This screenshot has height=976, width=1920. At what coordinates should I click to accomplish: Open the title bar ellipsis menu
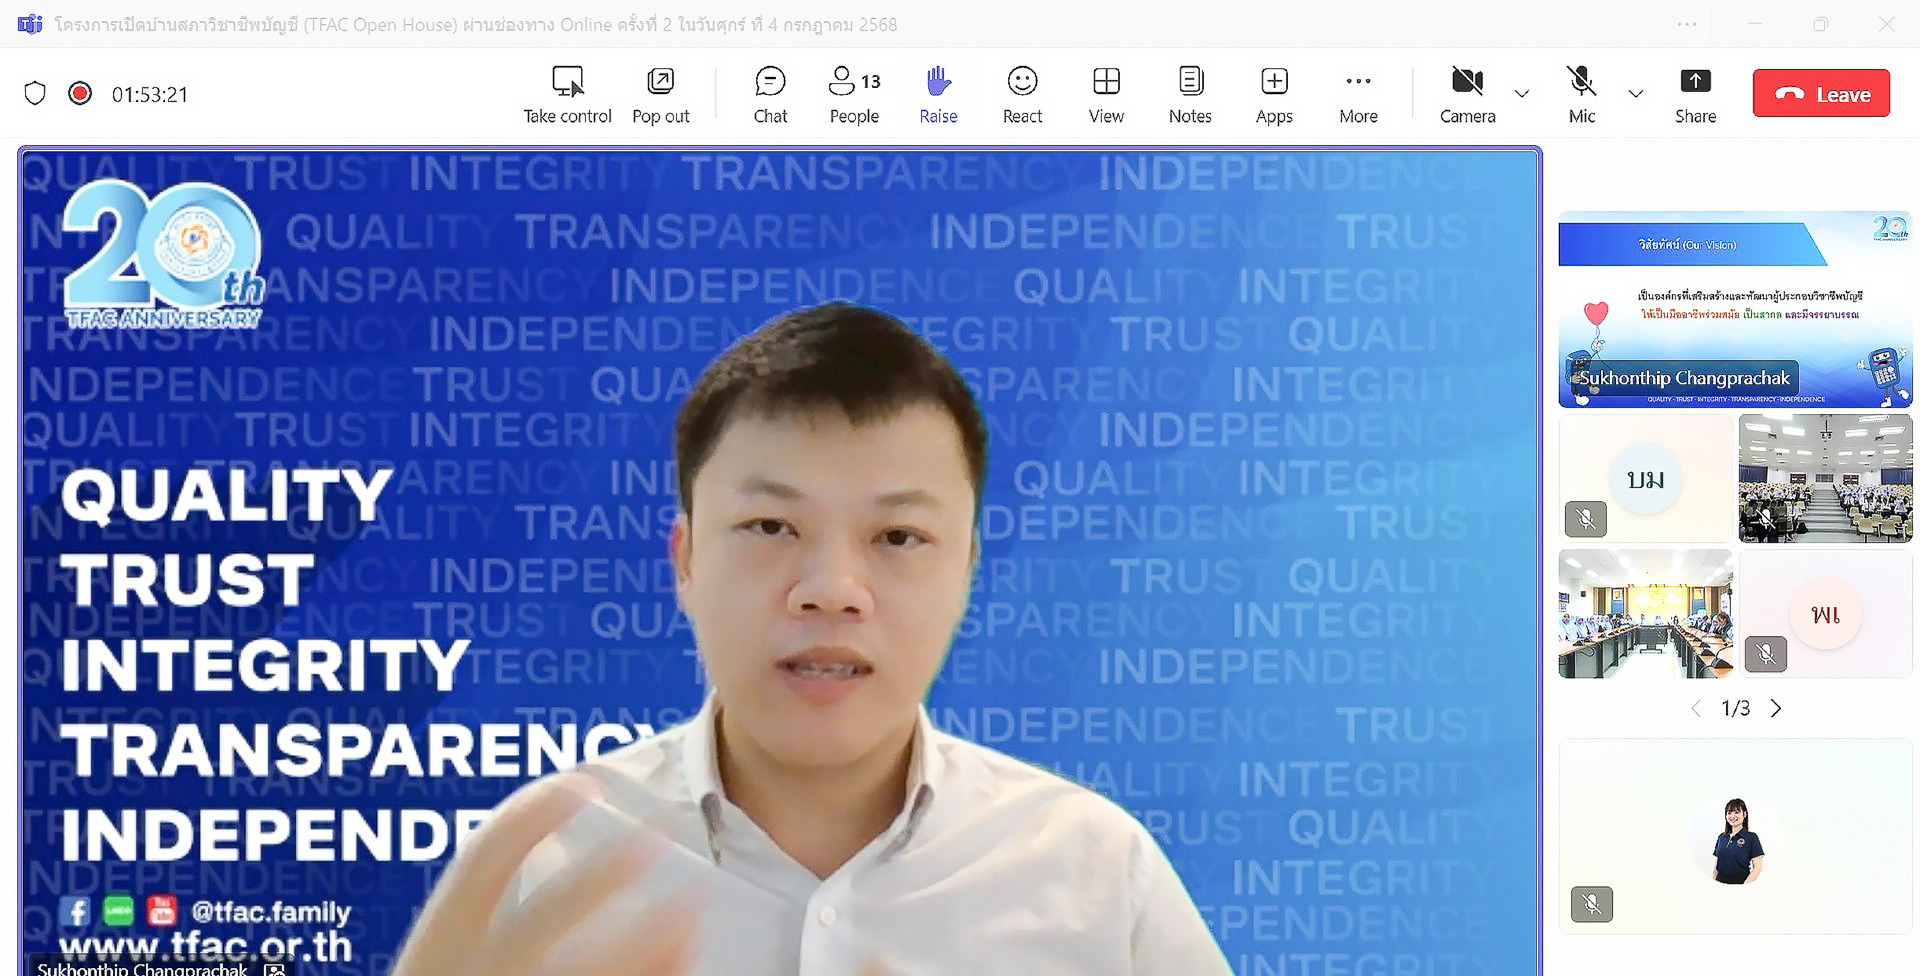tap(1687, 24)
